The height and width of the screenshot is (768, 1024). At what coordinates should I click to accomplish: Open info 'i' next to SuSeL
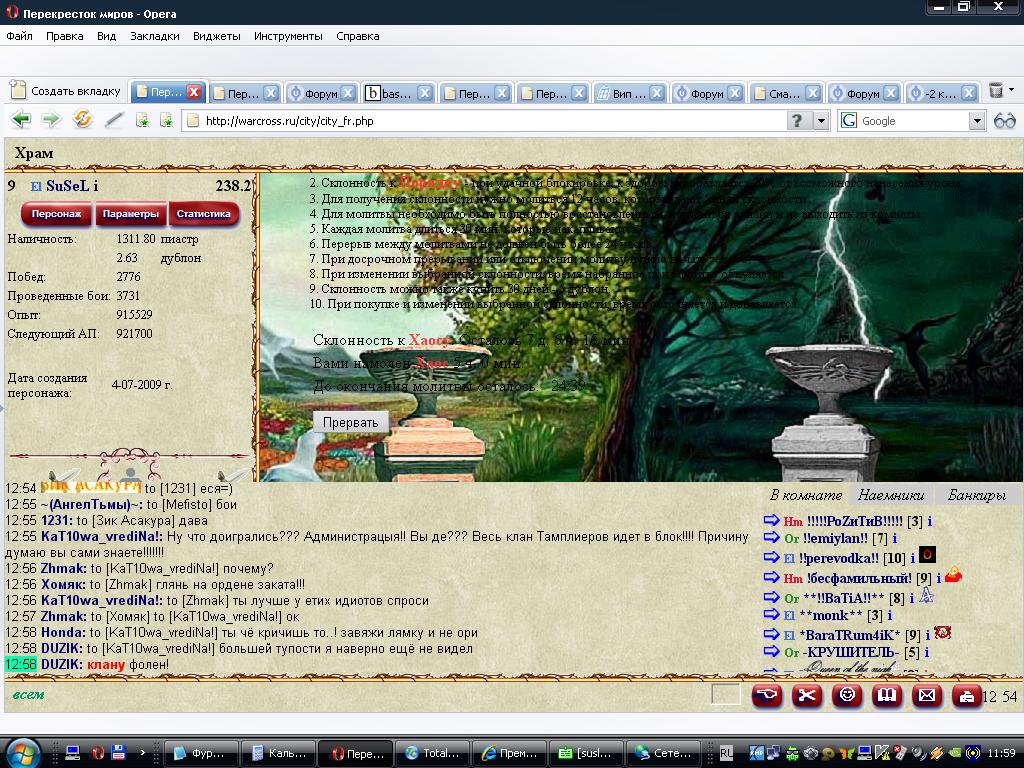pos(95,186)
